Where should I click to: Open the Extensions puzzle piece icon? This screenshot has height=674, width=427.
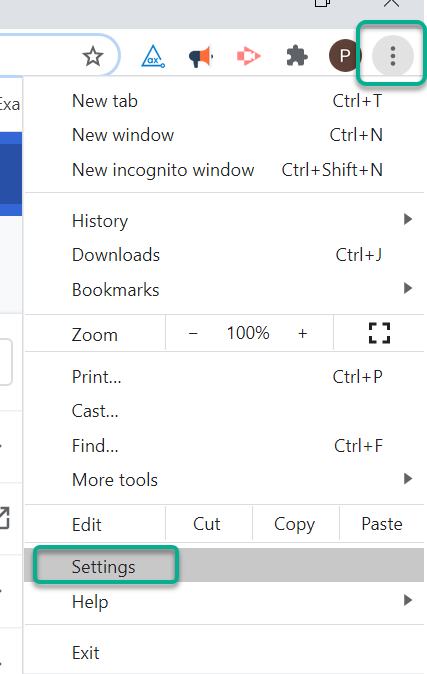point(297,56)
